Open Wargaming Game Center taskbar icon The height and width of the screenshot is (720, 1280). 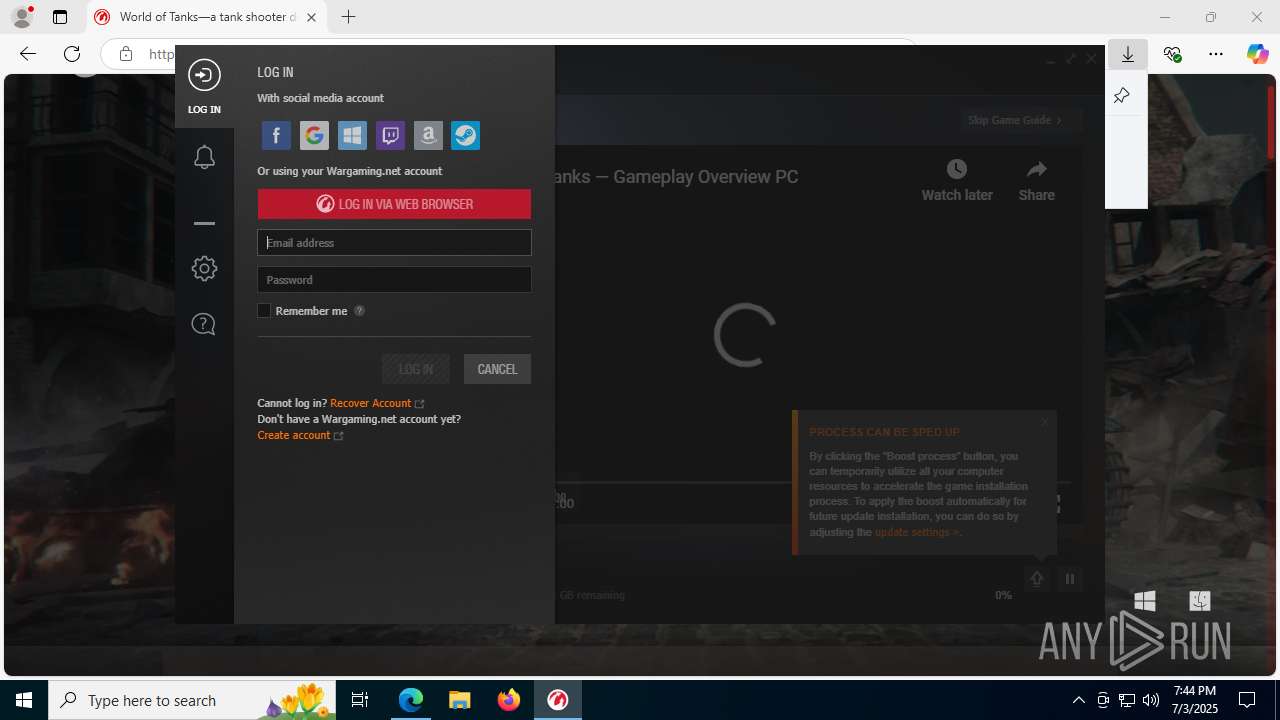(557, 700)
